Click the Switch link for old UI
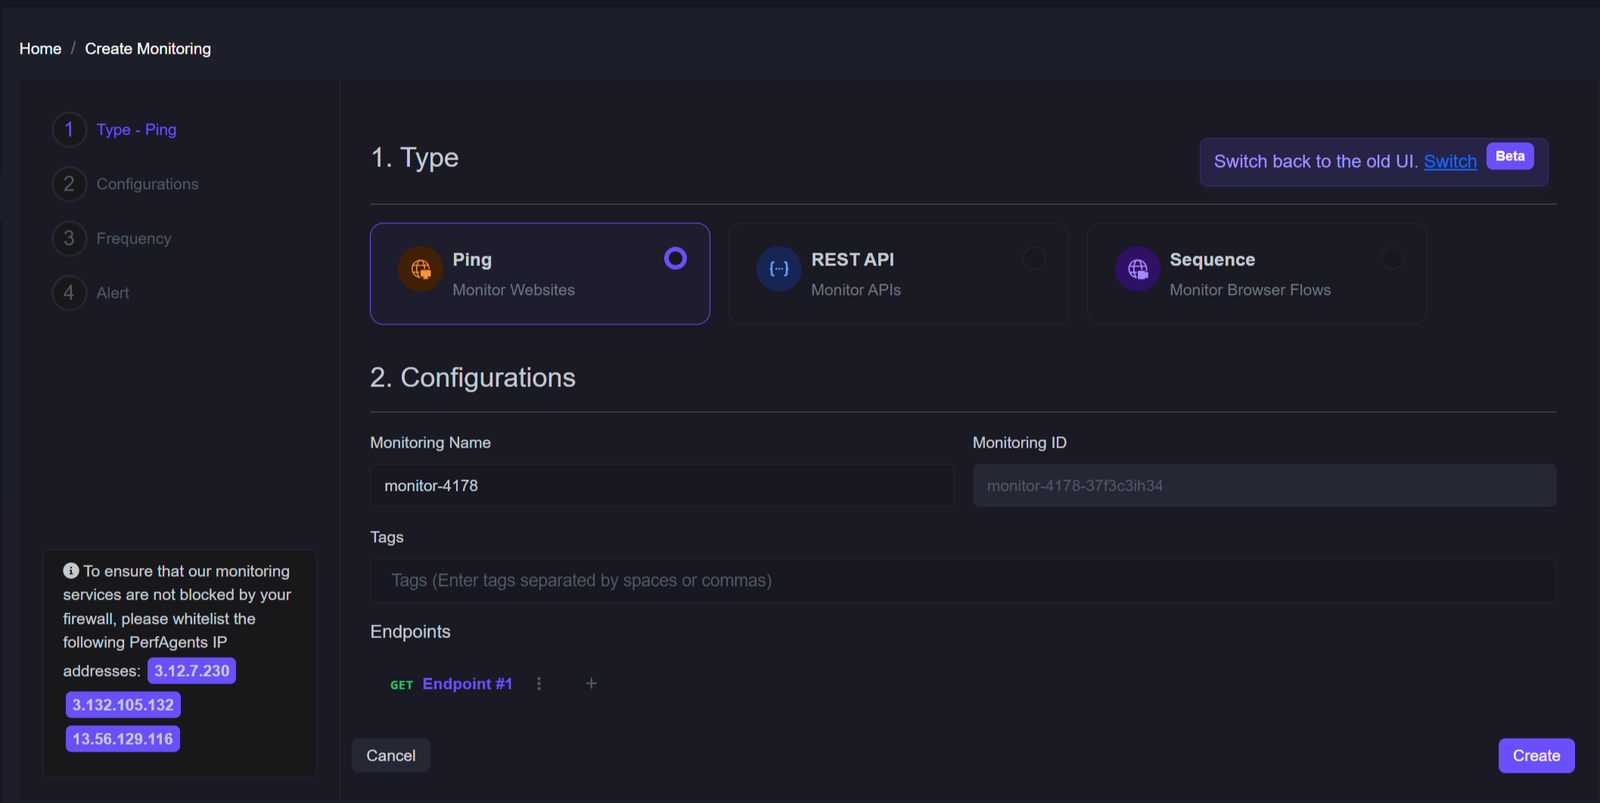1600x803 pixels. tap(1450, 162)
